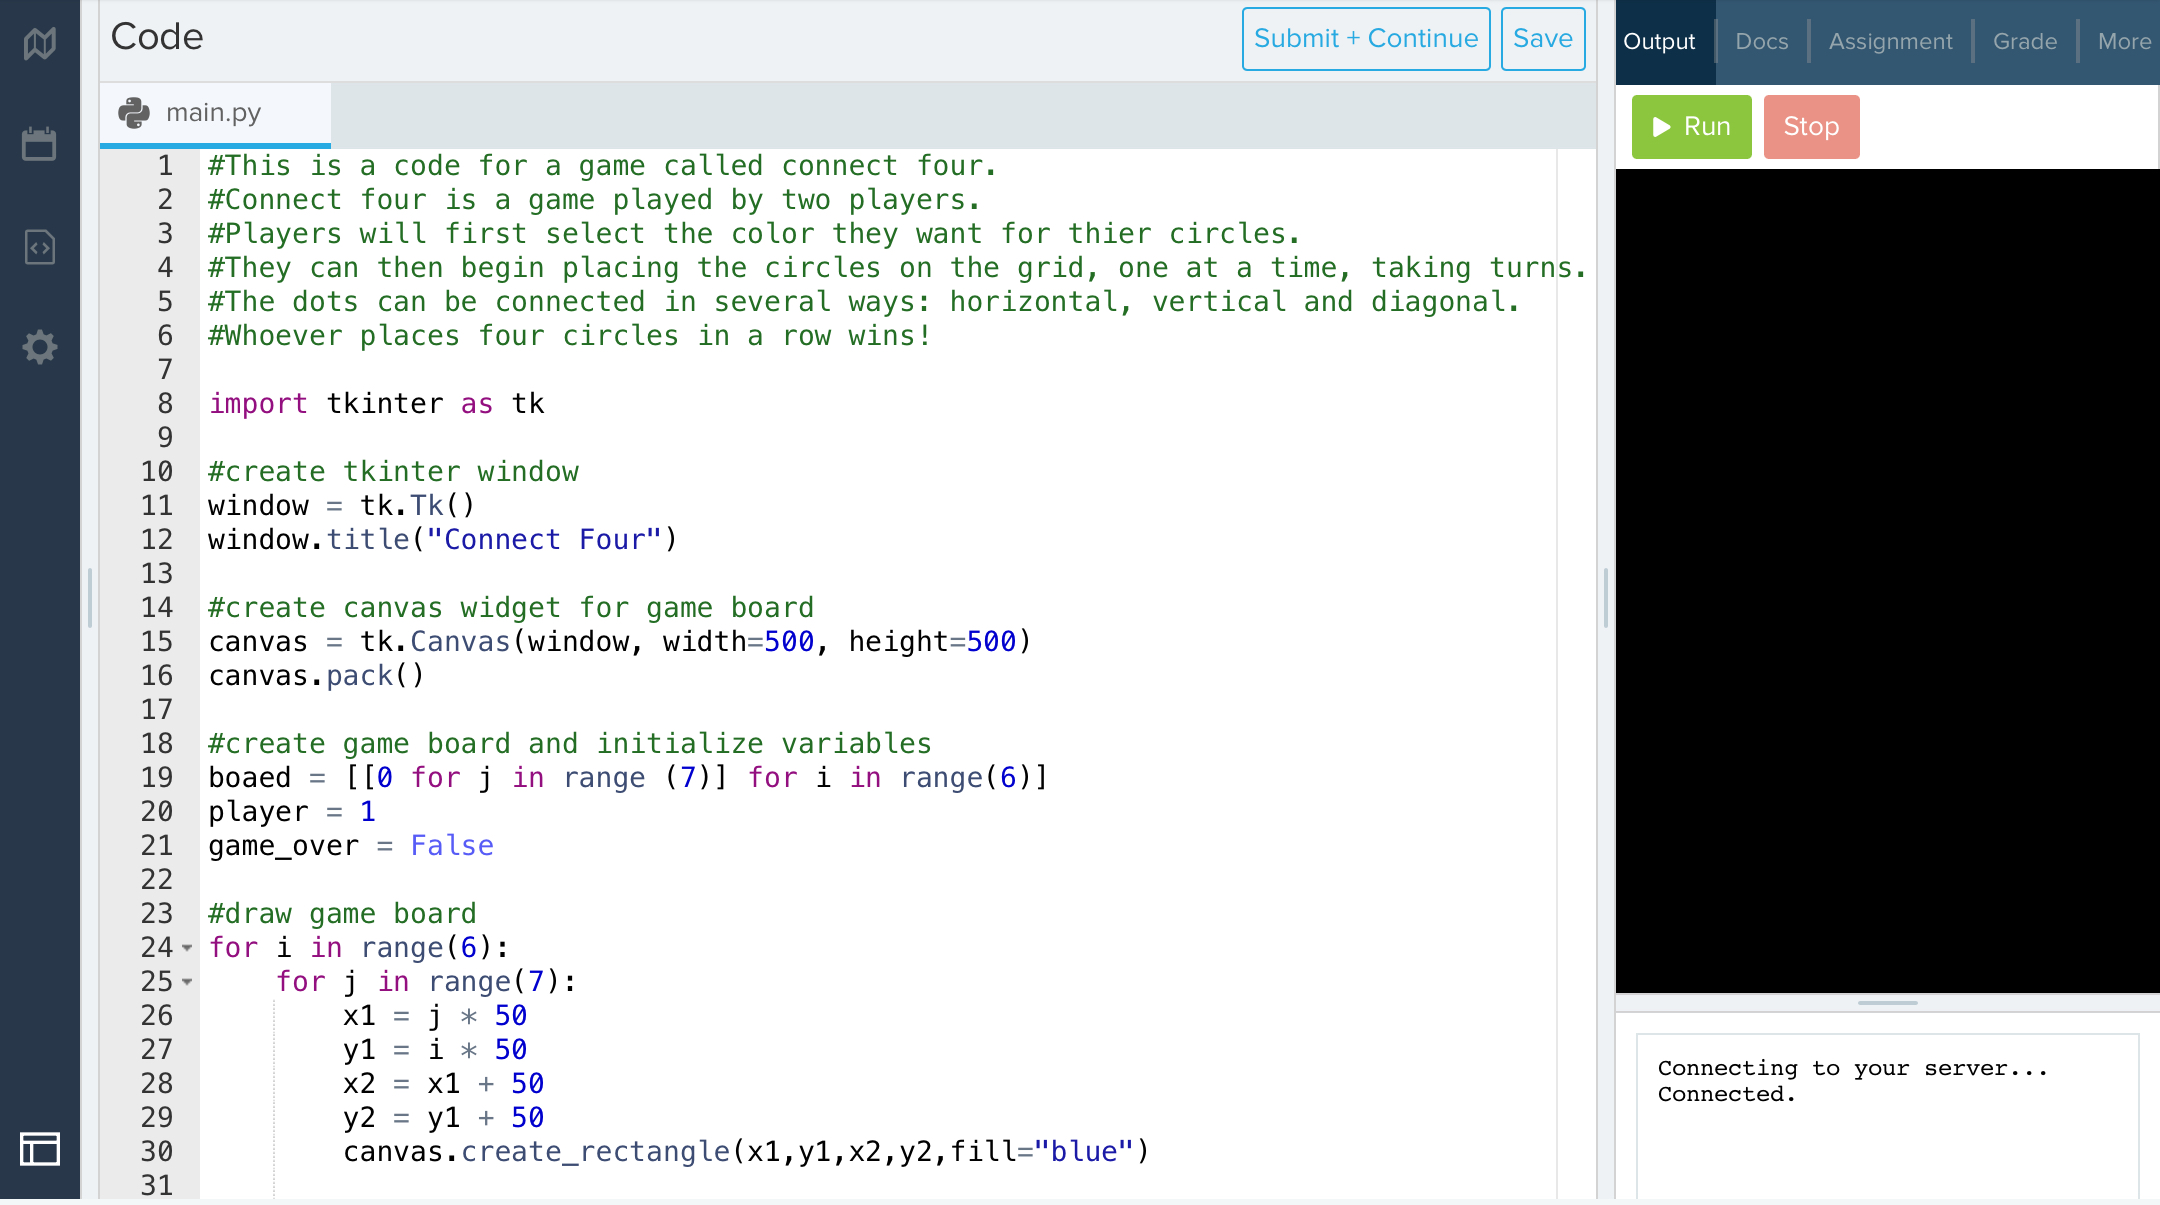This screenshot has width=2160, height=1205.
Task: Switch to the Assignment tab
Action: [1890, 42]
